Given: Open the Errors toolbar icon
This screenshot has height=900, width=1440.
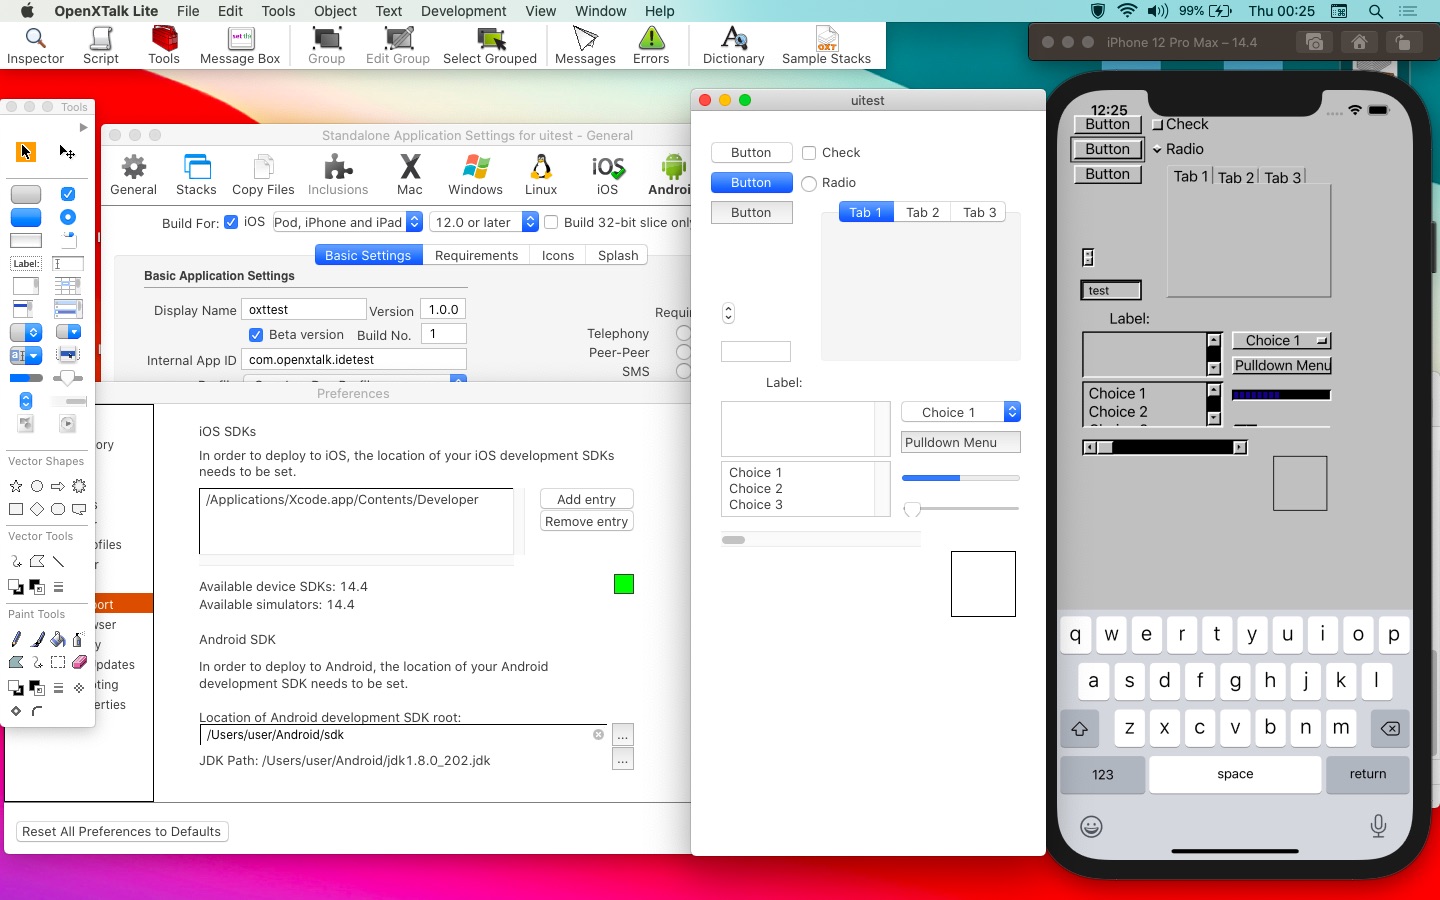Looking at the screenshot, I should click(x=651, y=45).
